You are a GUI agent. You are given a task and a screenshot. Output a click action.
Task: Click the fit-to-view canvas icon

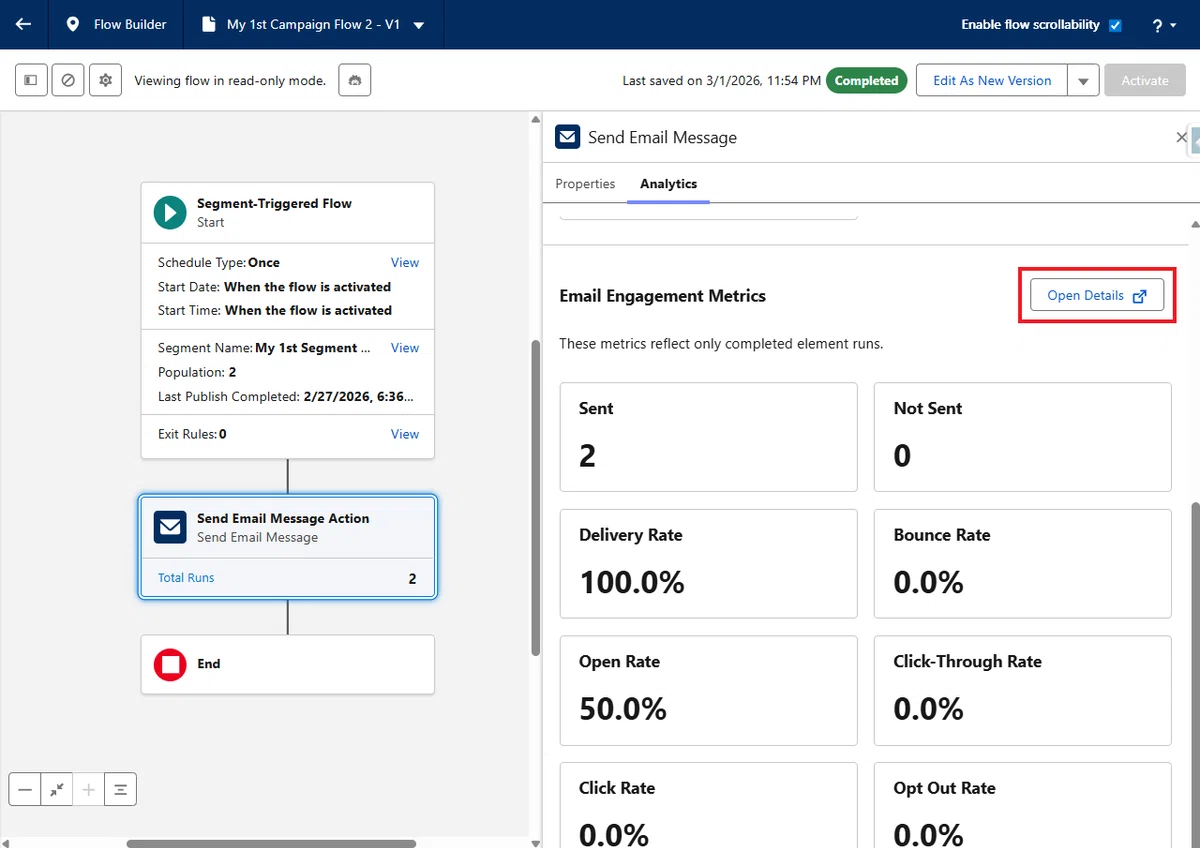[57, 789]
